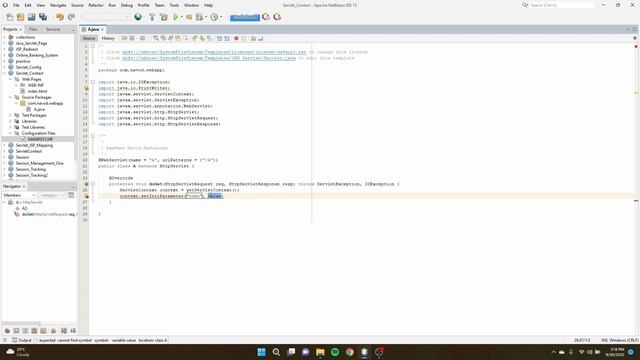Open File Explorer from taskbar
The width and height of the screenshot is (640, 360).
pyautogui.click(x=320, y=352)
